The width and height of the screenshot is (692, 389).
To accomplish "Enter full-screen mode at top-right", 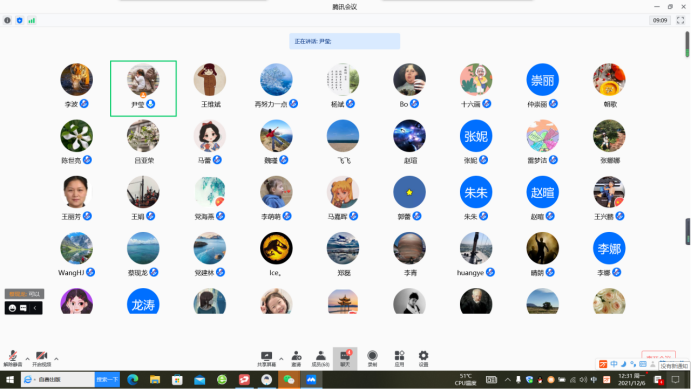I will point(681,20).
